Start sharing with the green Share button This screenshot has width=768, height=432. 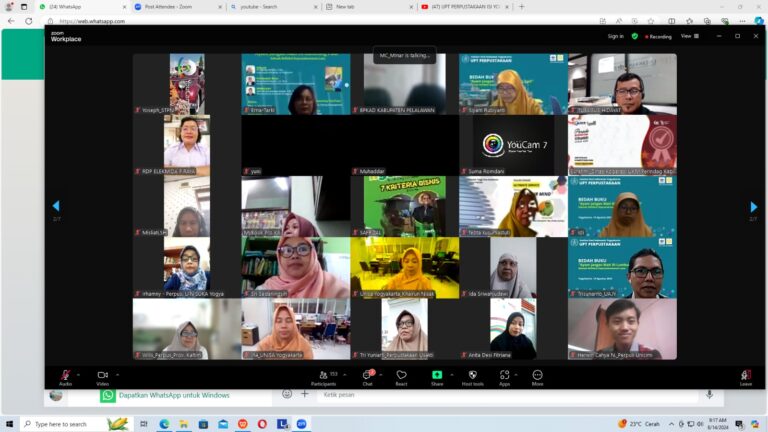pos(437,375)
